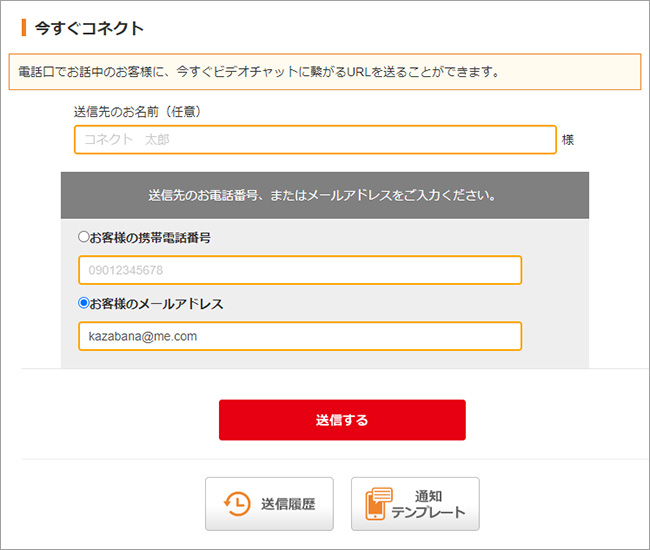This screenshot has width=650, height=550.
Task: Click the clock icon on 送信履歴
Action: point(236,504)
